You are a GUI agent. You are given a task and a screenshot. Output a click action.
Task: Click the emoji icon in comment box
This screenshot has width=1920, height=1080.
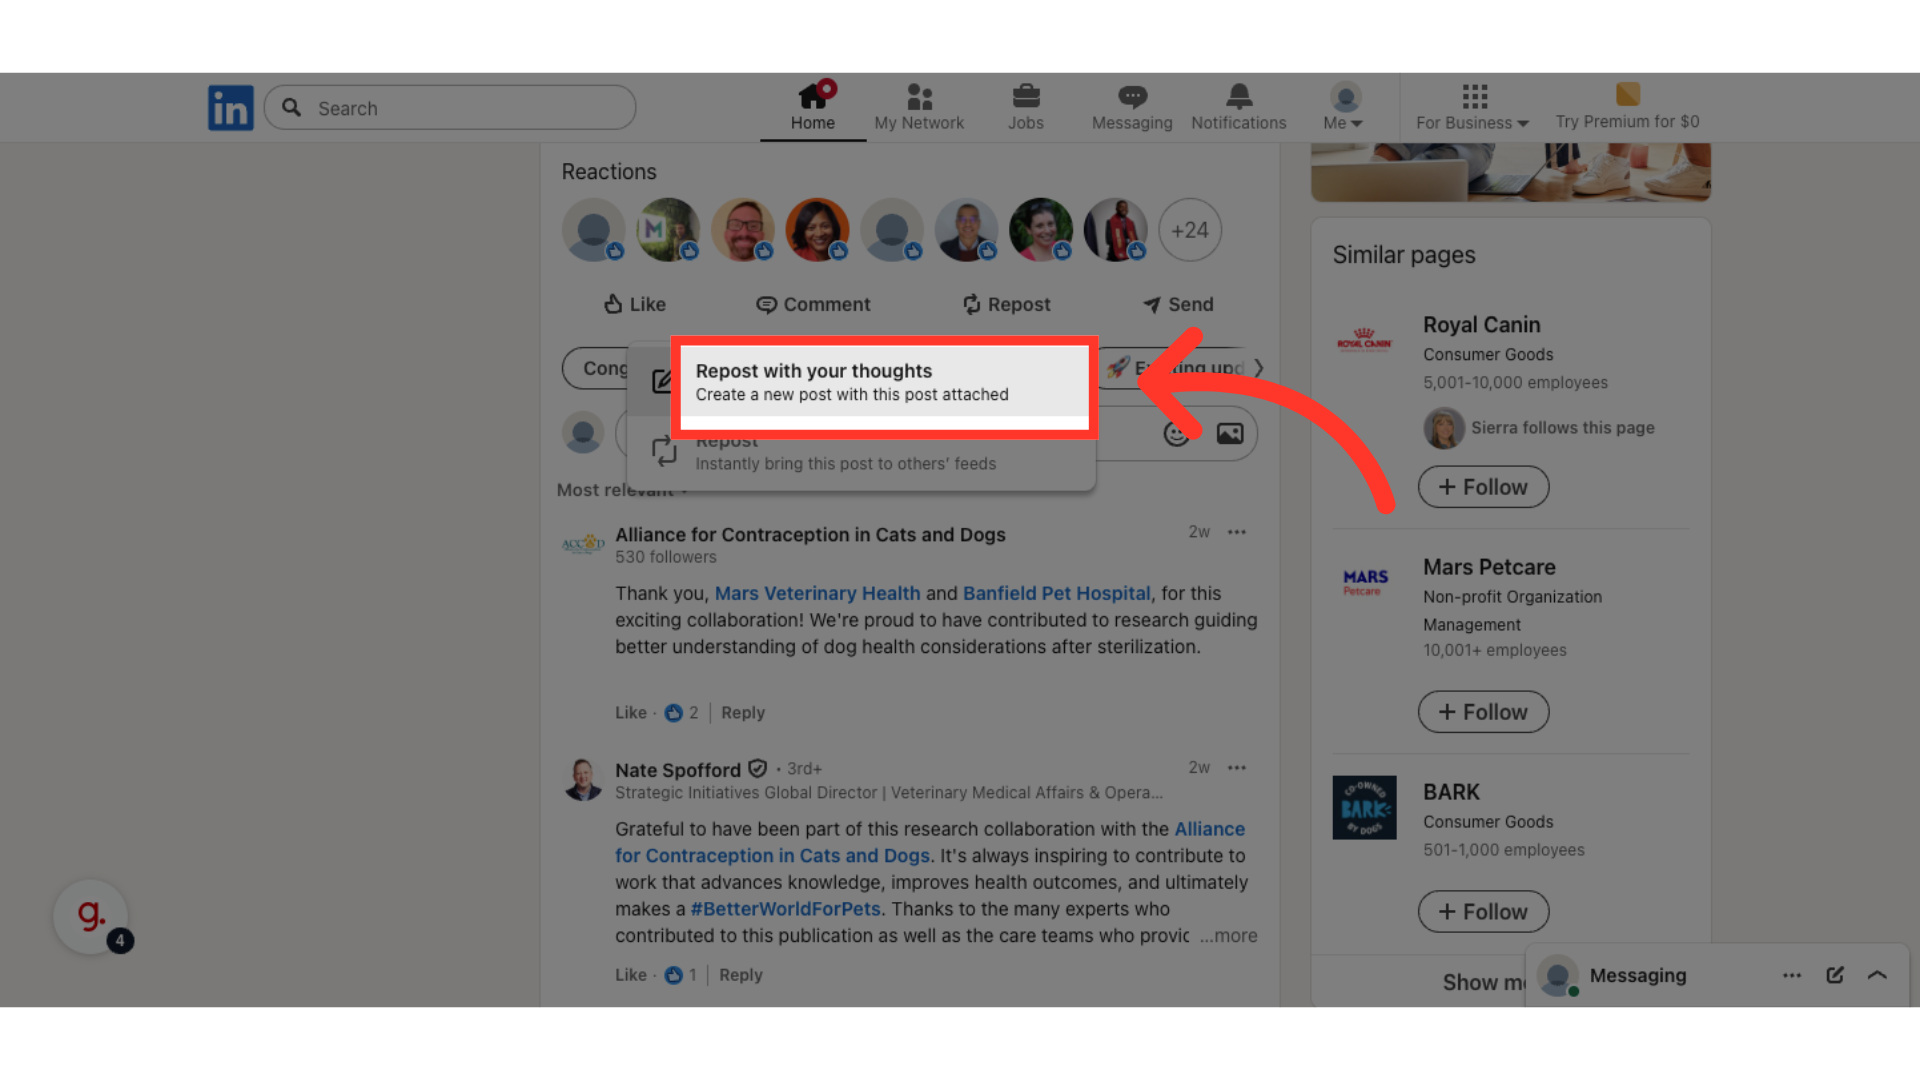click(1176, 433)
